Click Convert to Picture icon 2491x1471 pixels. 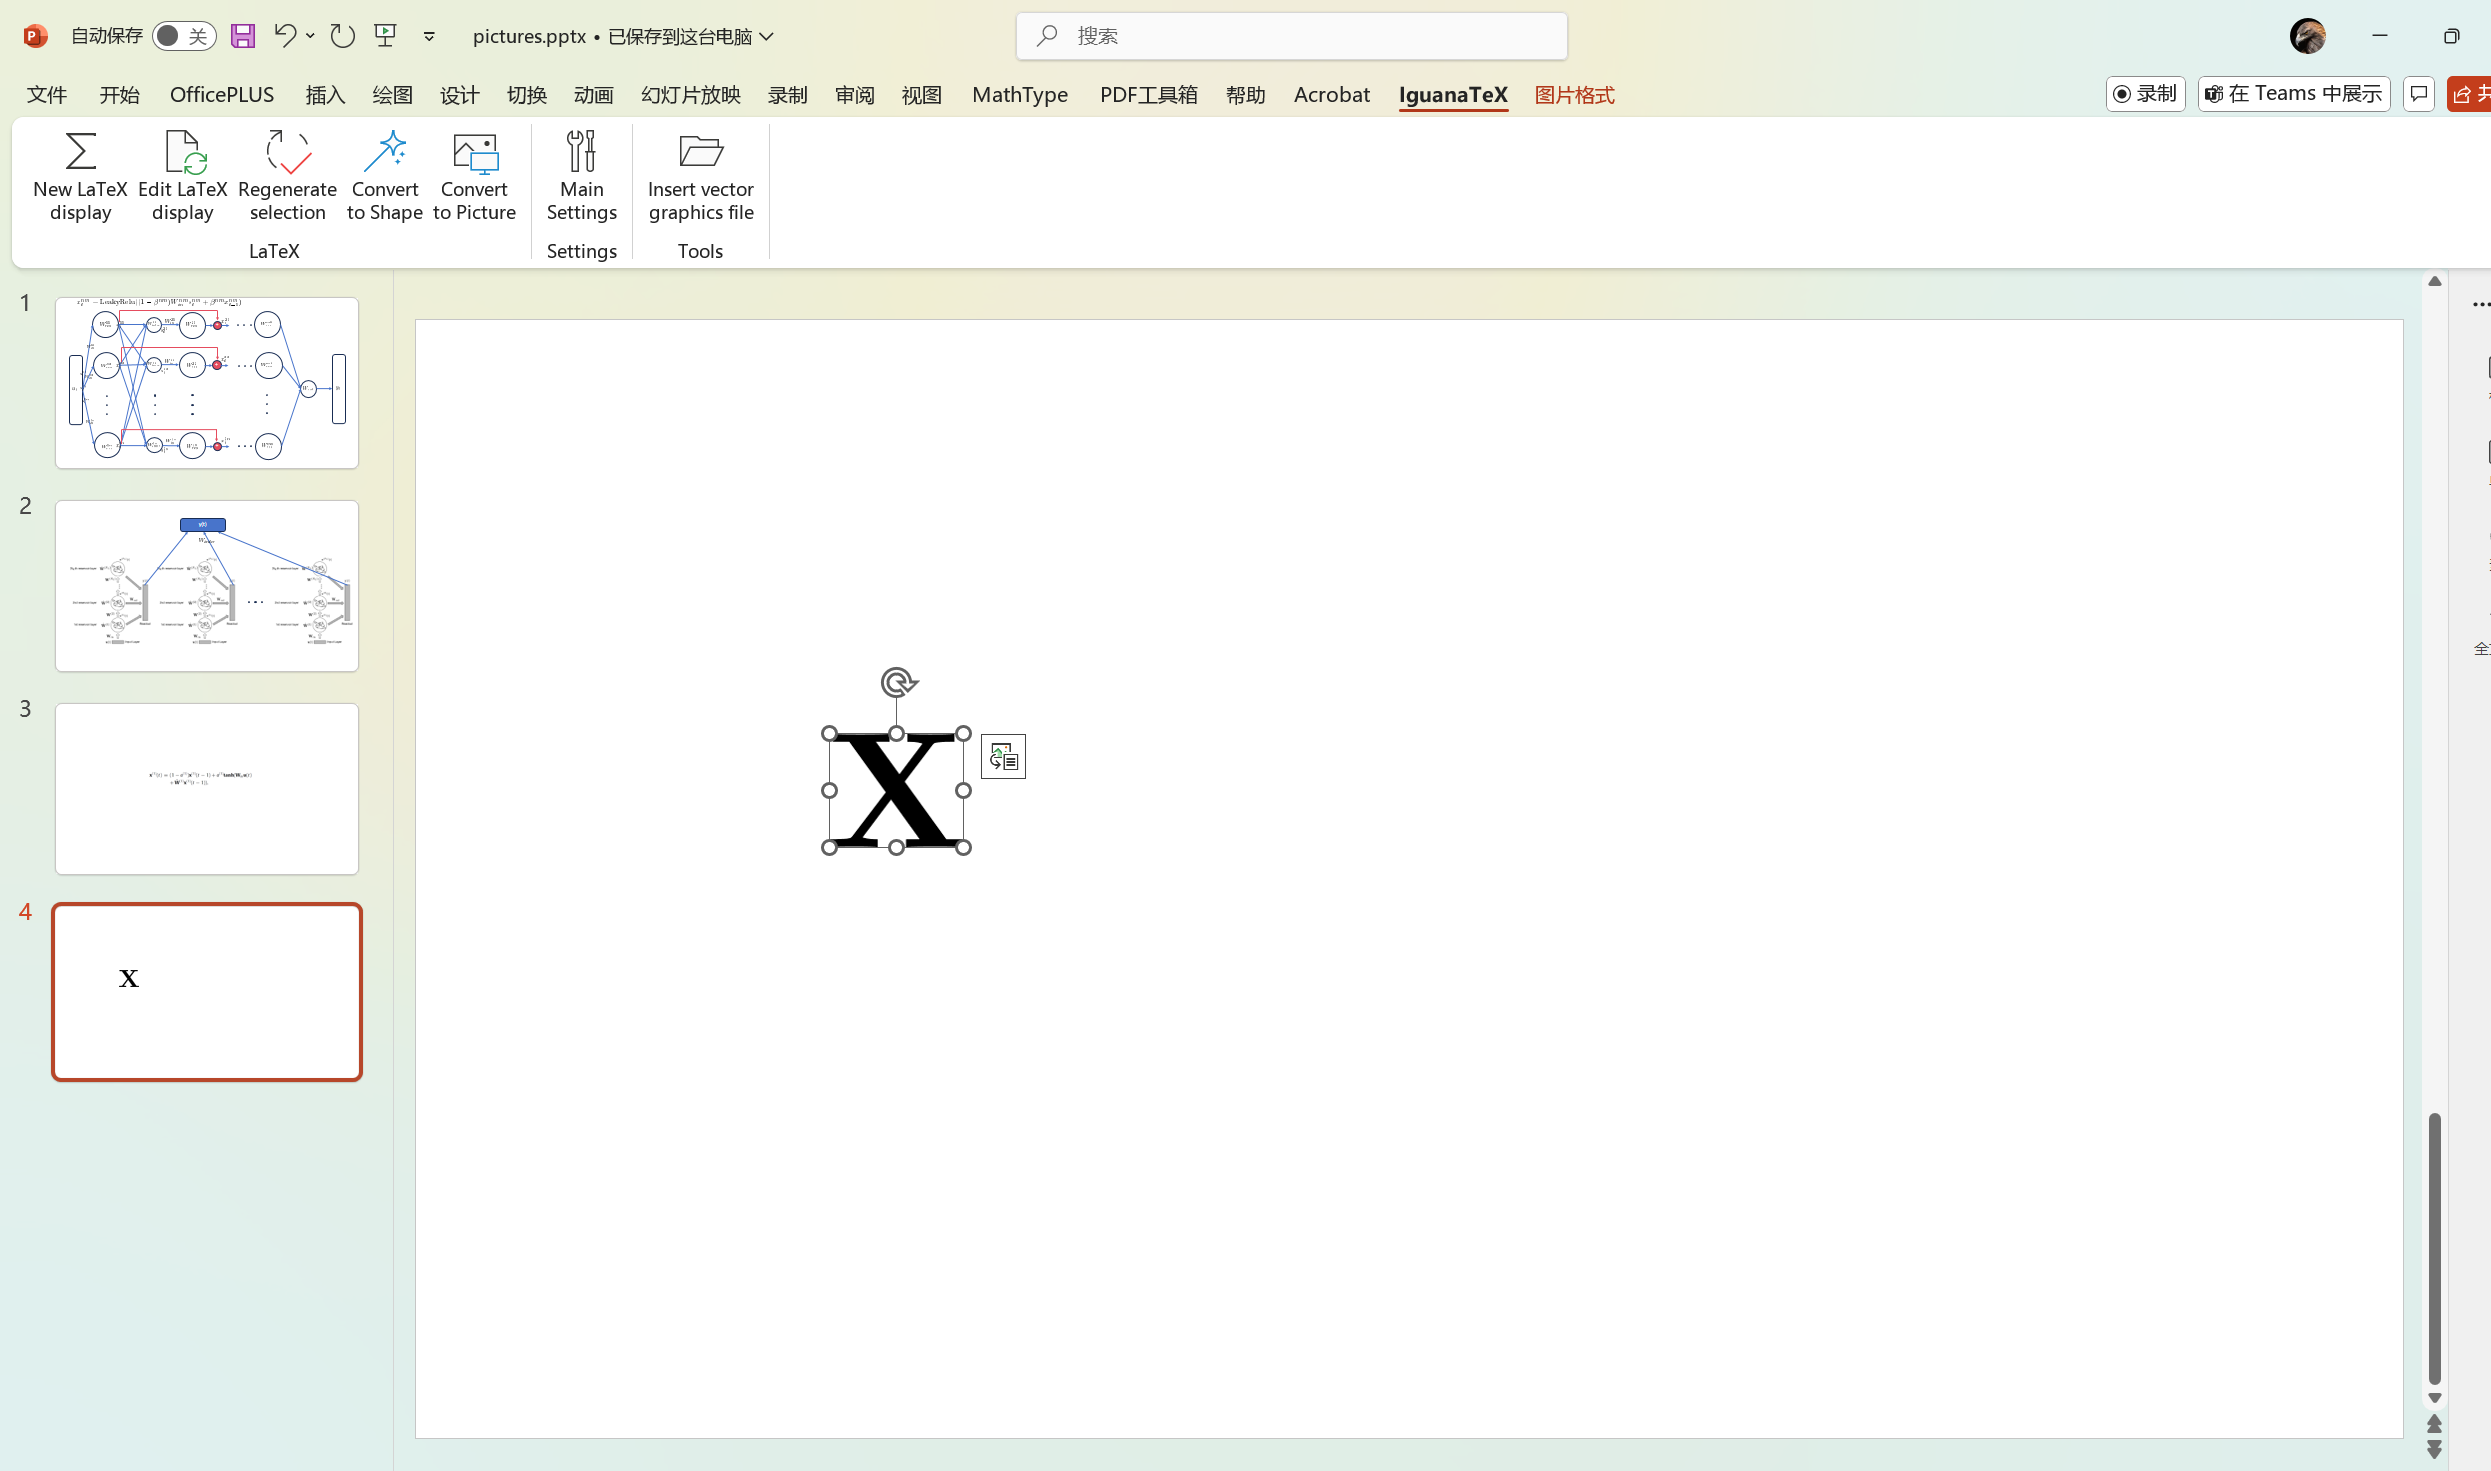click(474, 152)
